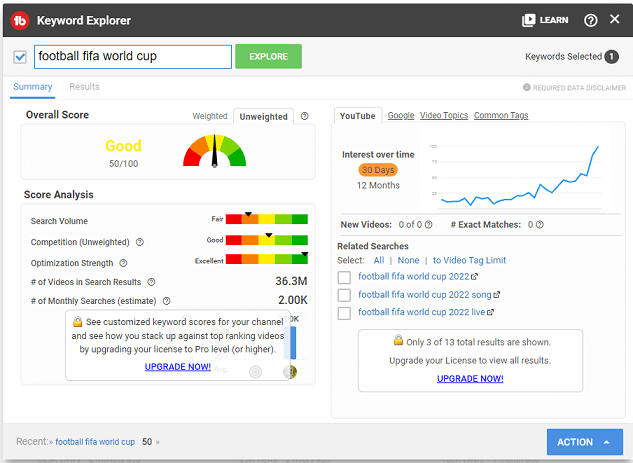Click the Competition rating color bar
Screen dimensions: 633x463
pyautogui.click(x=267, y=240)
